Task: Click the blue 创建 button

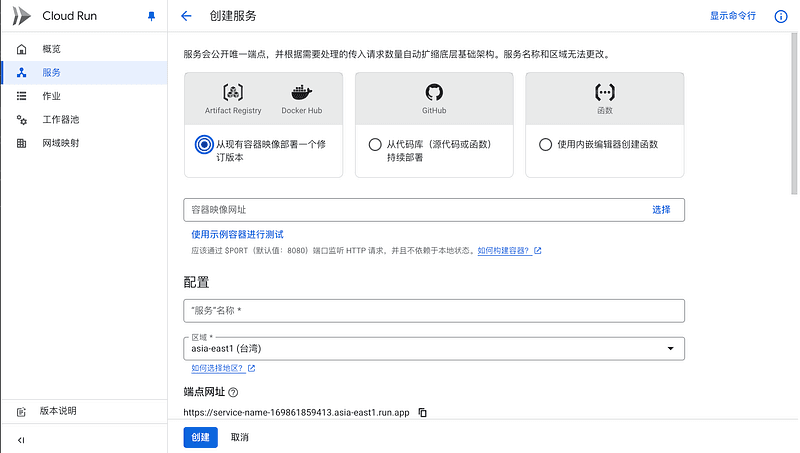Action: coord(200,437)
